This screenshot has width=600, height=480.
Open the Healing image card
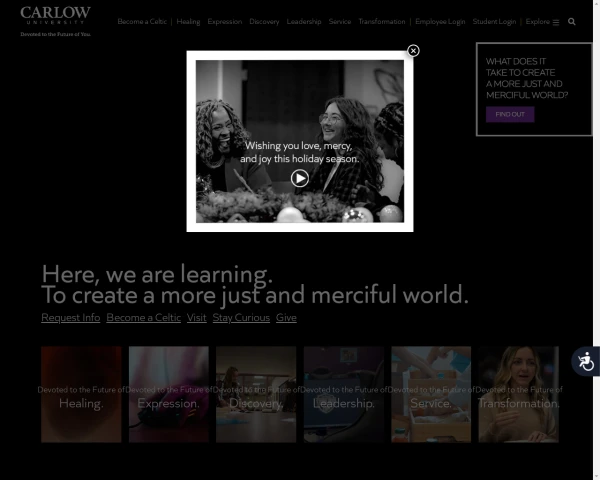(81, 394)
